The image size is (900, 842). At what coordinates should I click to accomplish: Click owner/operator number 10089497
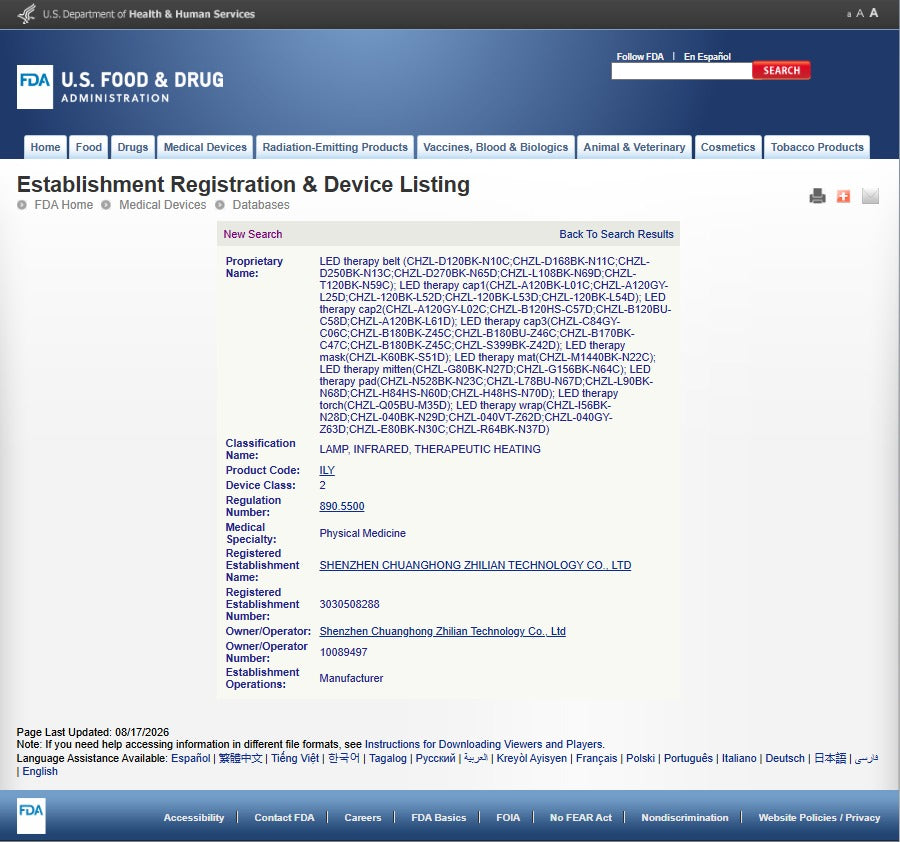(x=343, y=653)
